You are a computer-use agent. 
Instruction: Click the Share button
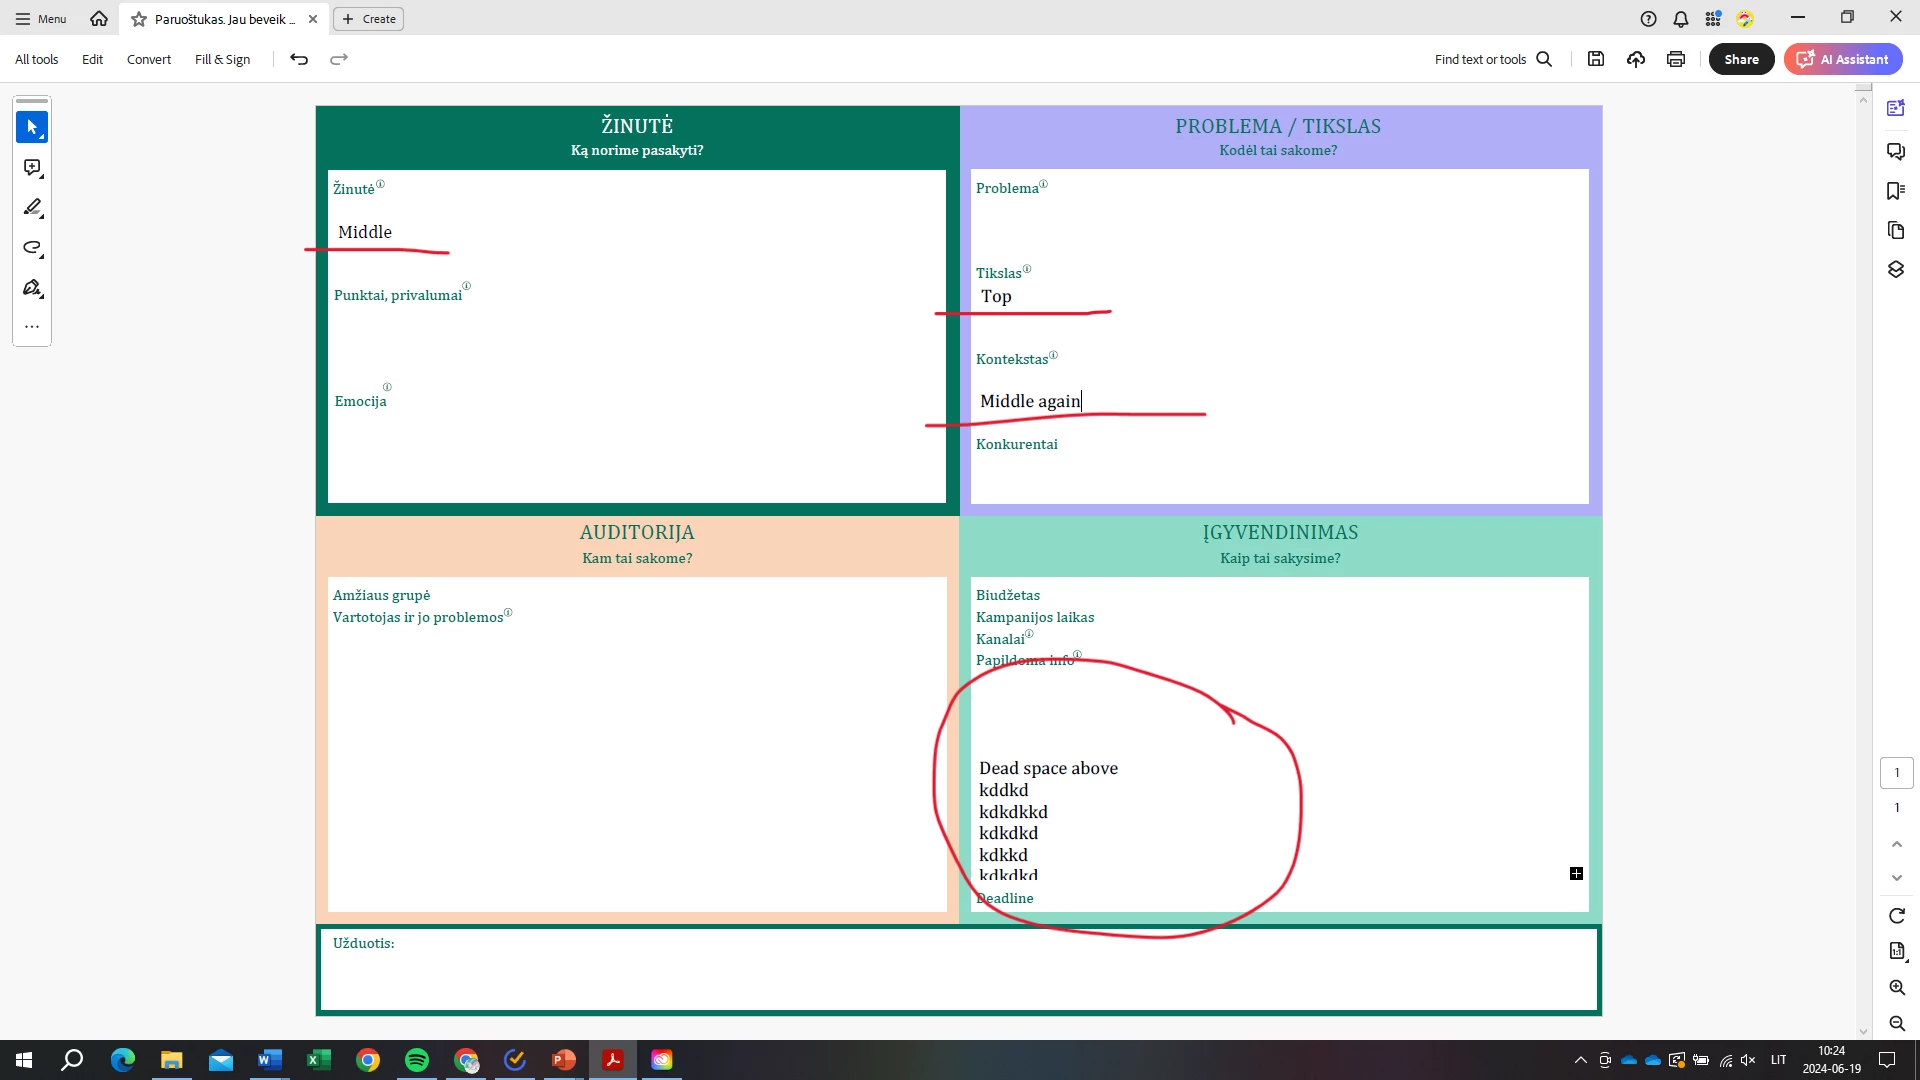tap(1741, 59)
